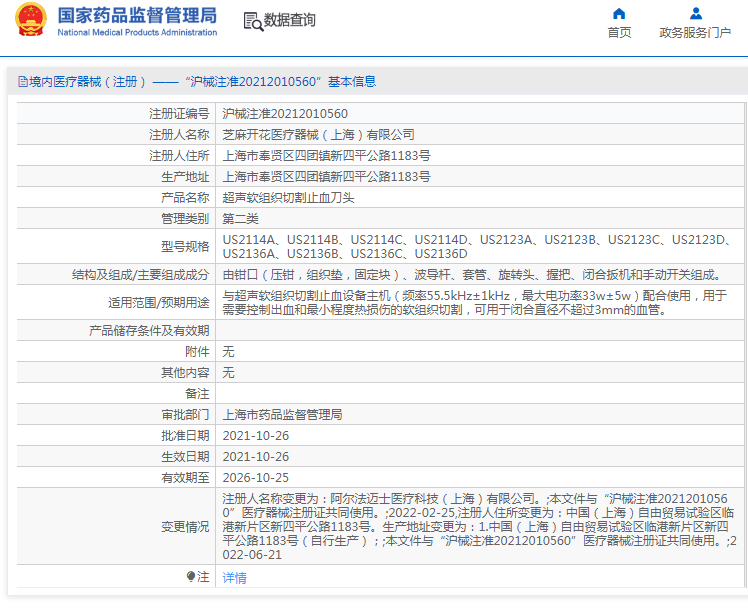Select 芝麻开花医疗器械（上海）有限公司 text
The width and height of the screenshot is (748, 608).
tap(318, 134)
